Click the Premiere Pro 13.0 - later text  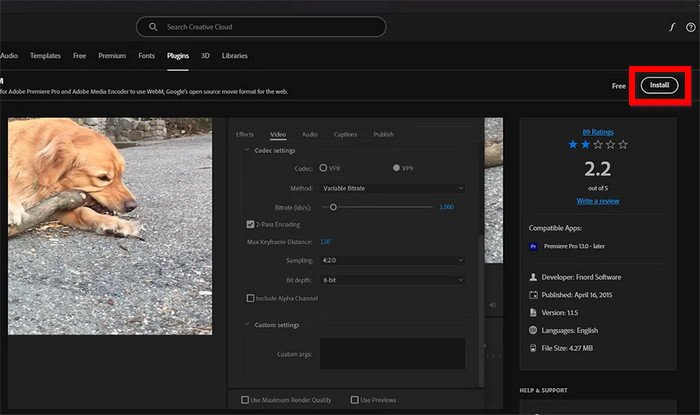pyautogui.click(x=574, y=246)
